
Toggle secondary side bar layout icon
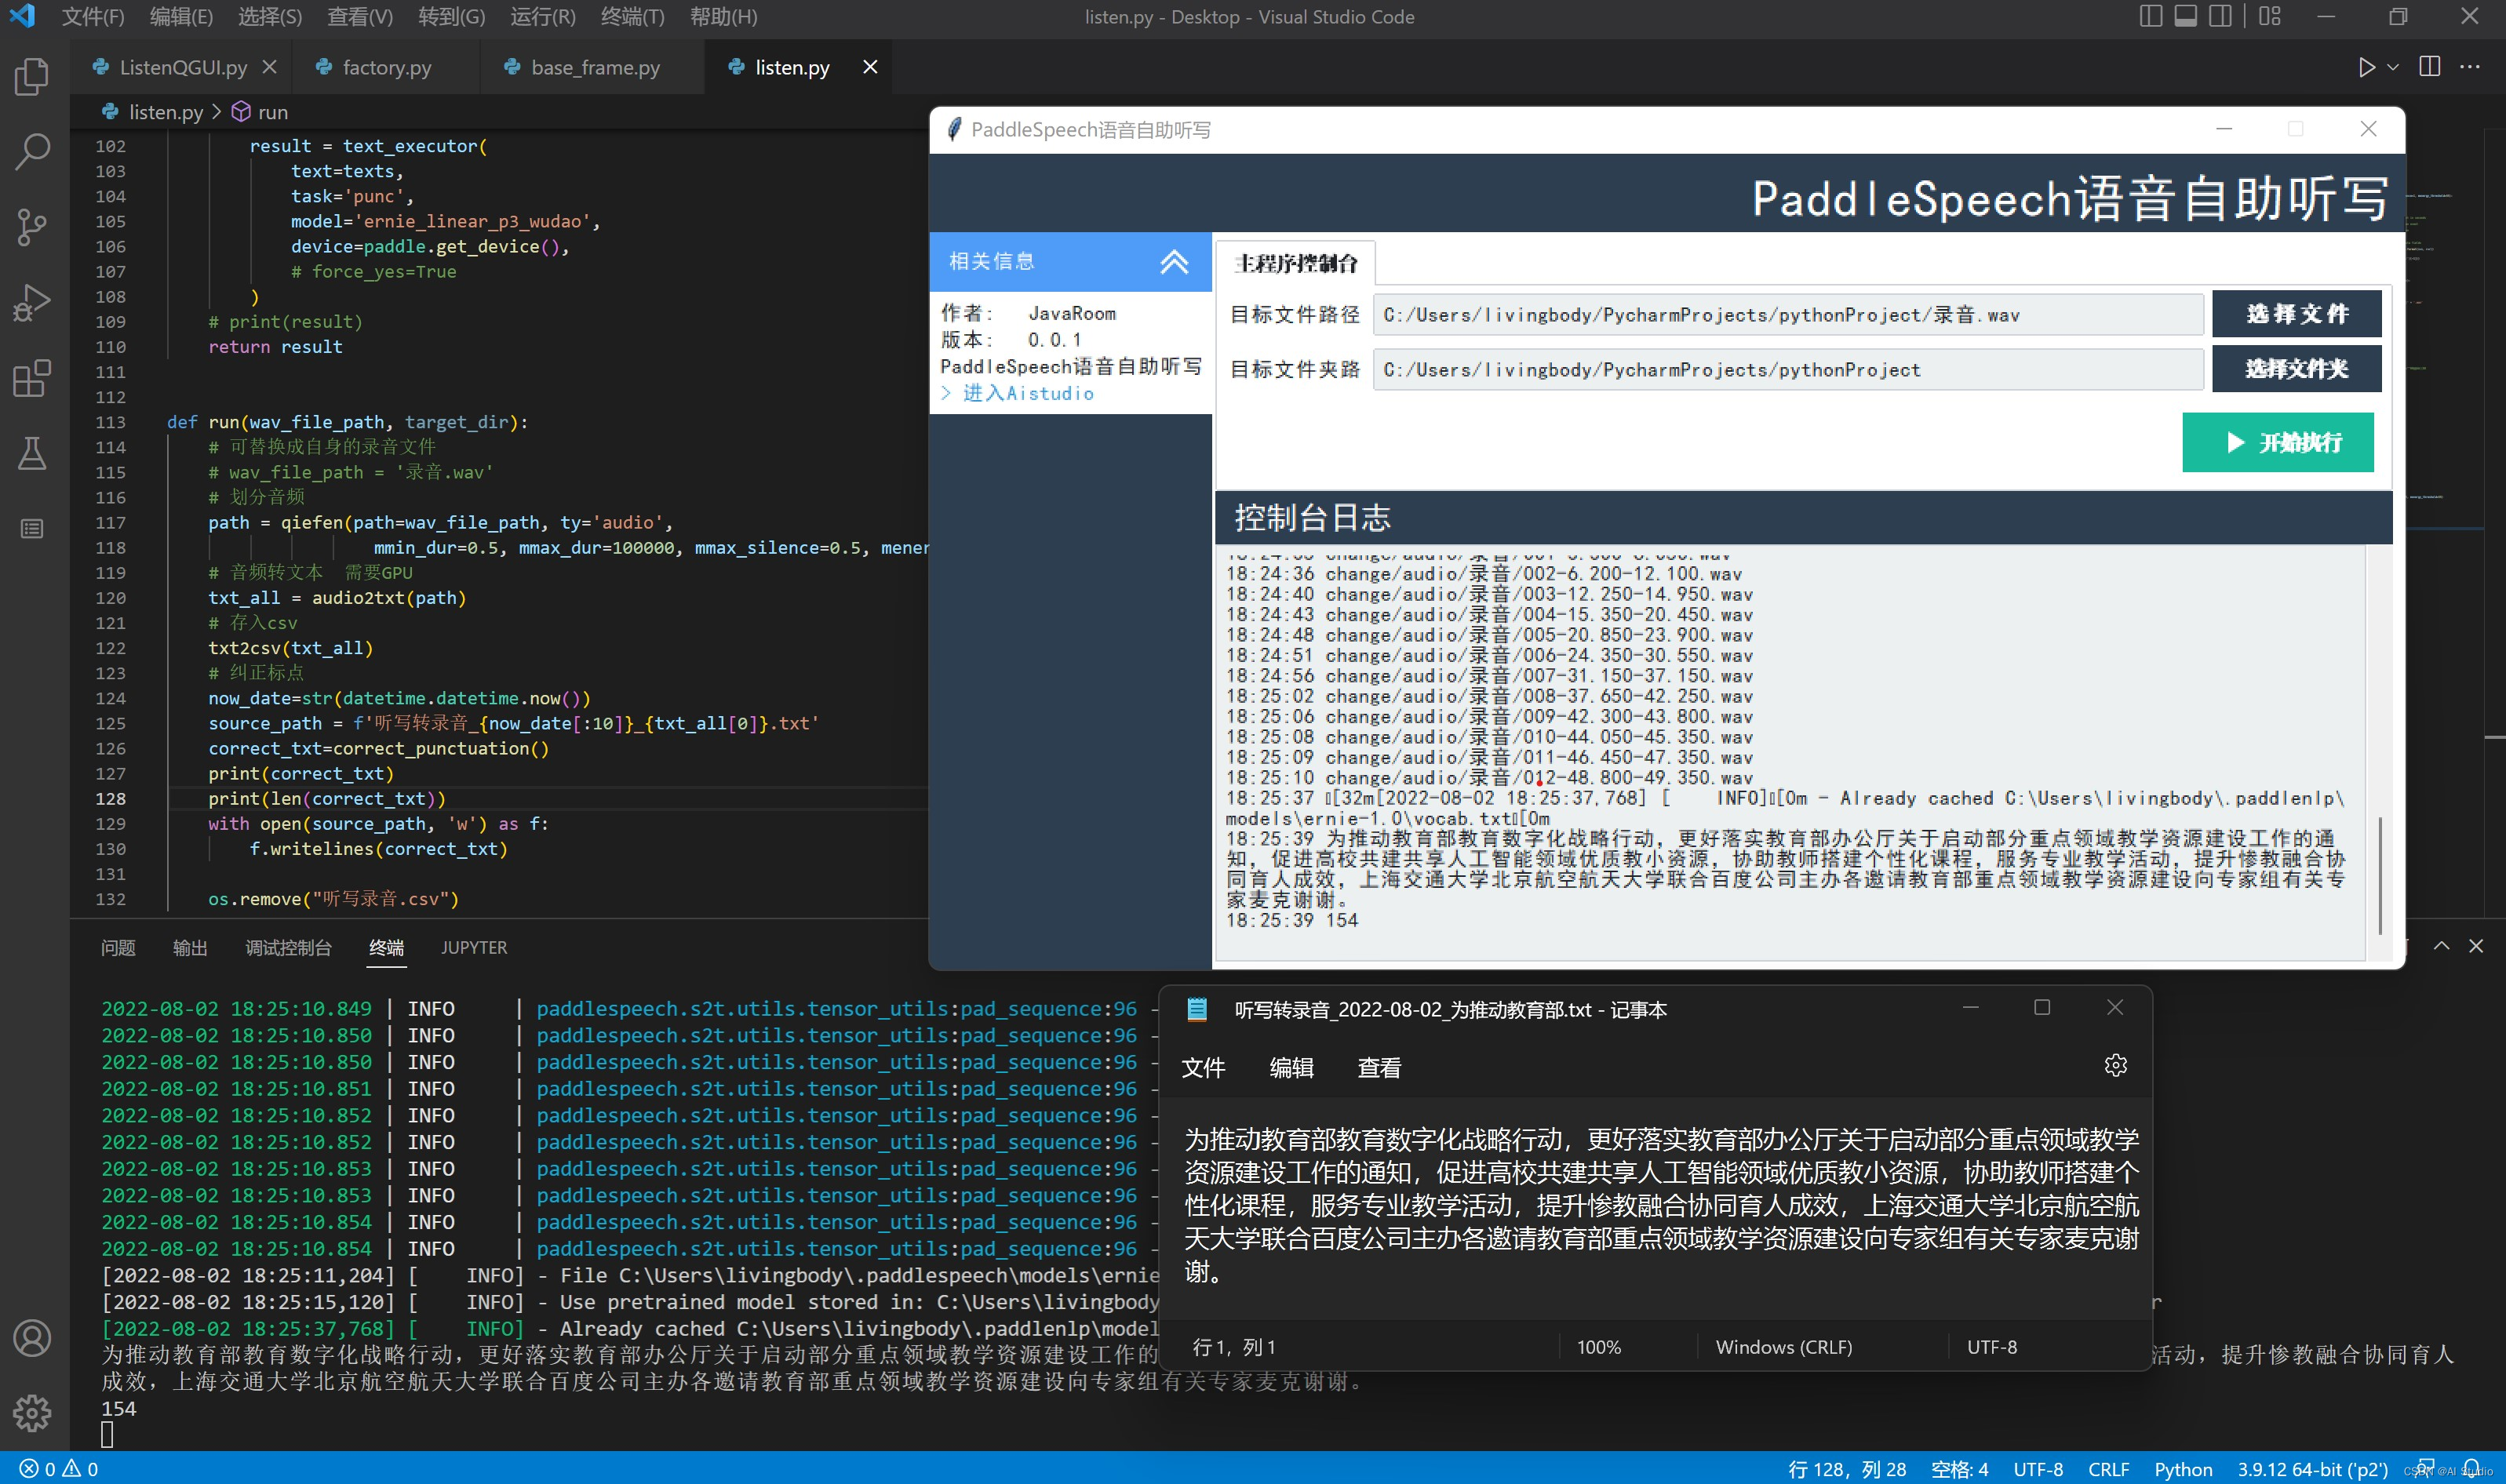[2221, 16]
